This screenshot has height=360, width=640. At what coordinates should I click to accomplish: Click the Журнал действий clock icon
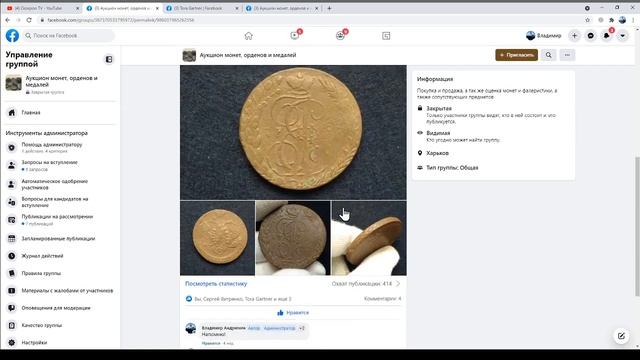pyautogui.click(x=12, y=256)
